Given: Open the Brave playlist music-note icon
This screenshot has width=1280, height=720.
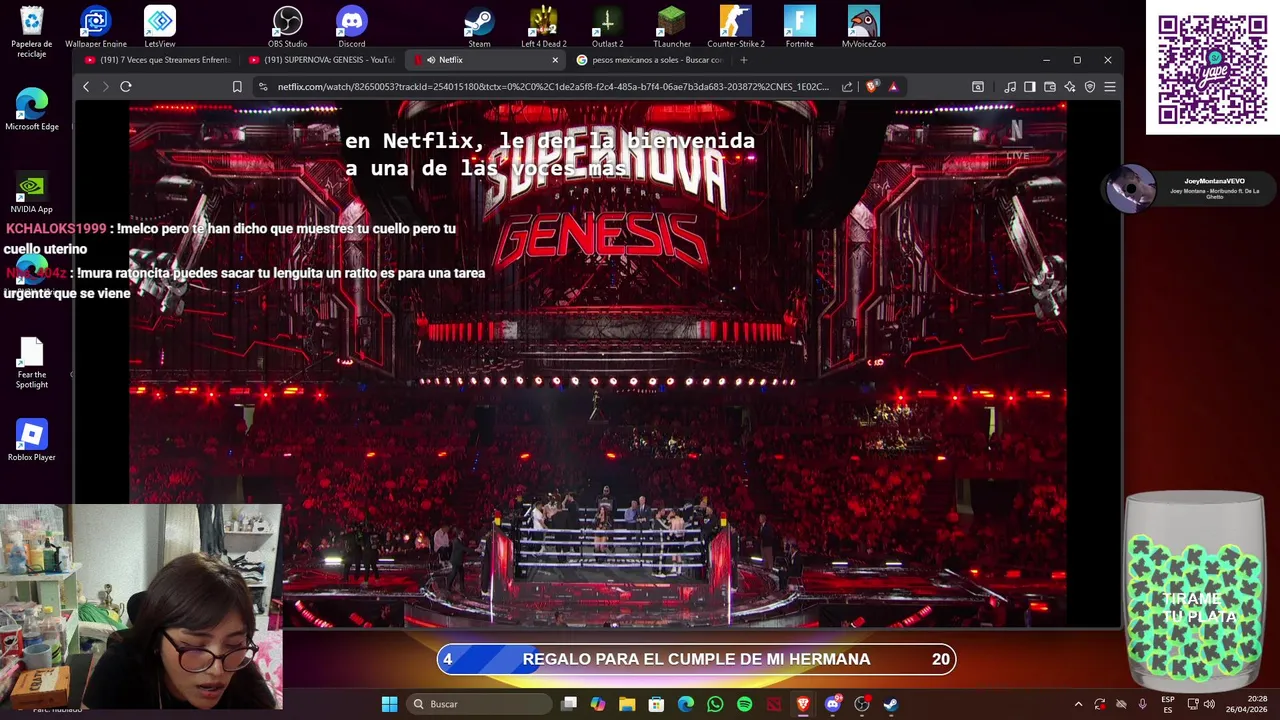Looking at the screenshot, I should (x=1010, y=87).
